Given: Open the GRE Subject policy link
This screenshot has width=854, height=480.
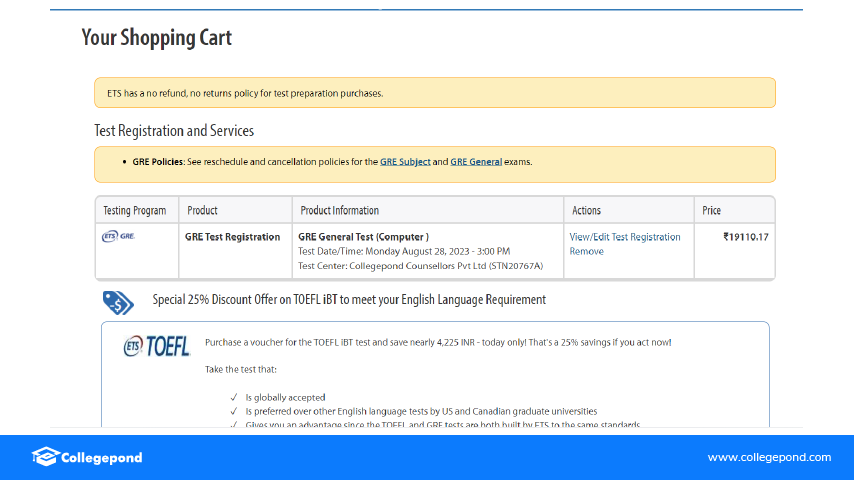Looking at the screenshot, I should click(405, 162).
